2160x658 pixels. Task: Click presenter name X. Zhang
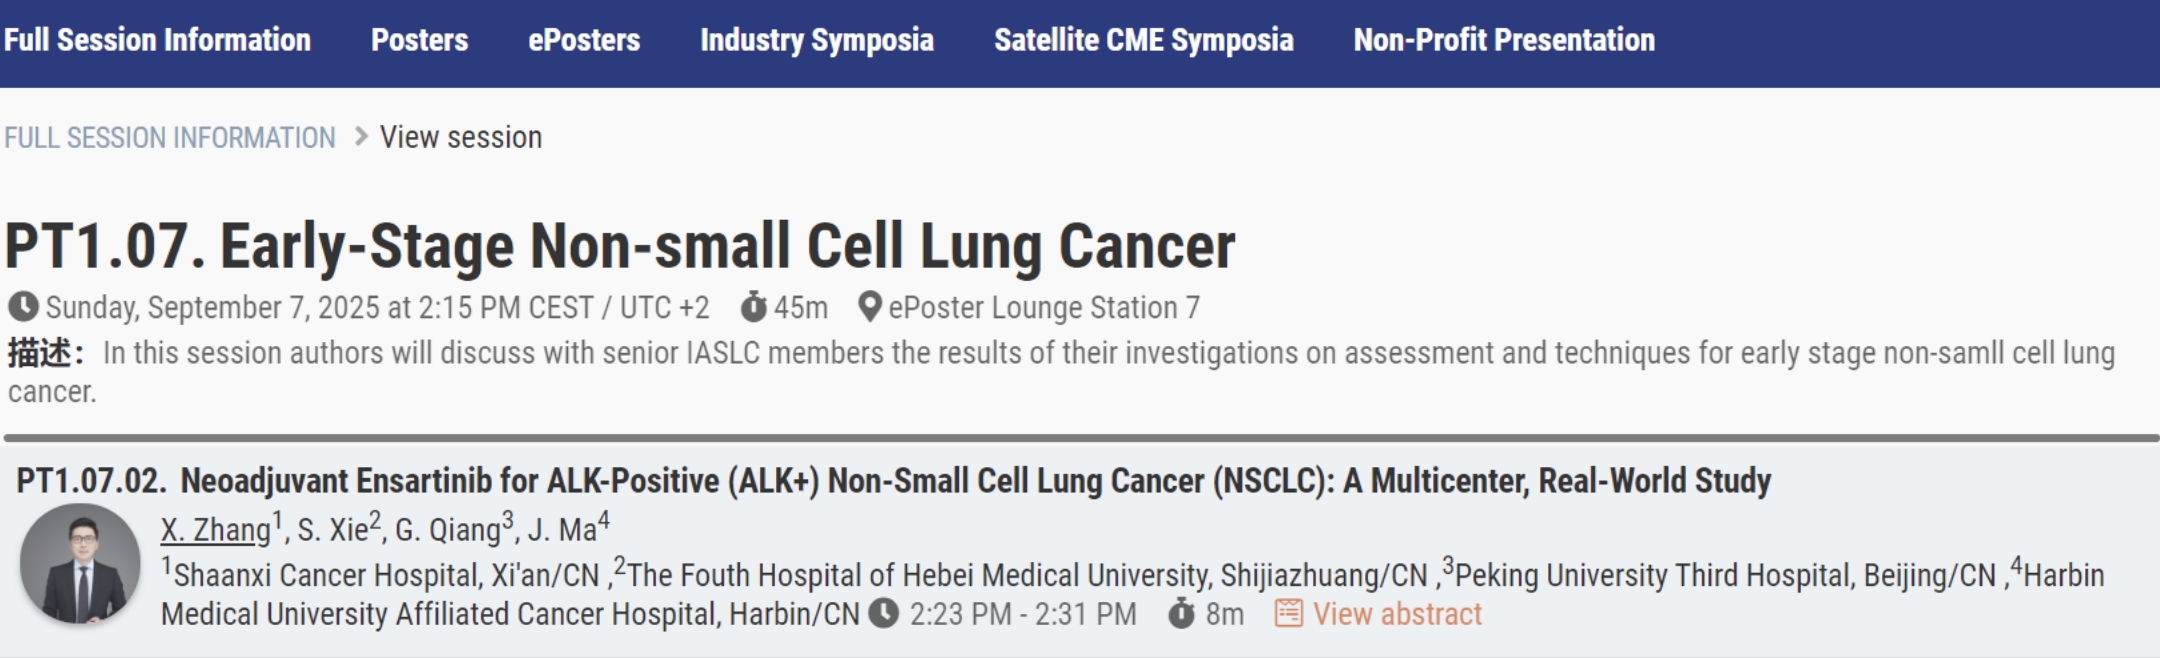pyautogui.click(x=216, y=529)
